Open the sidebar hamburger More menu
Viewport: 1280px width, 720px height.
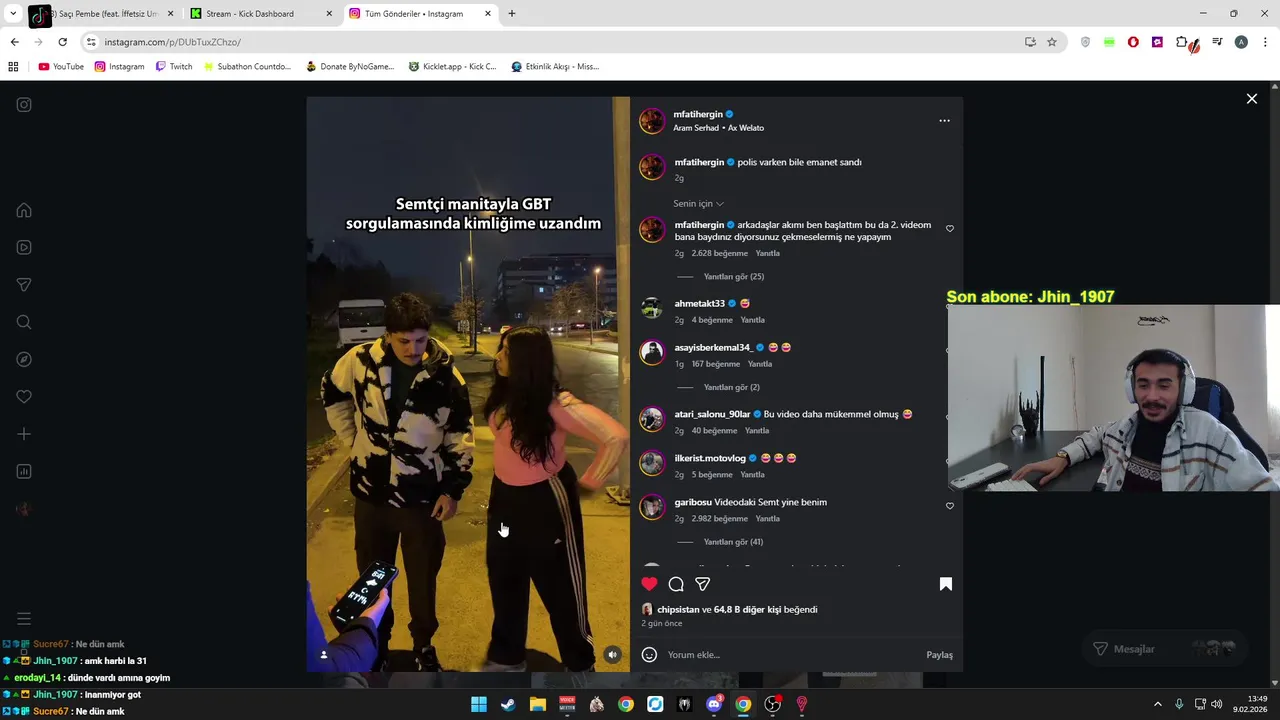coord(24,619)
